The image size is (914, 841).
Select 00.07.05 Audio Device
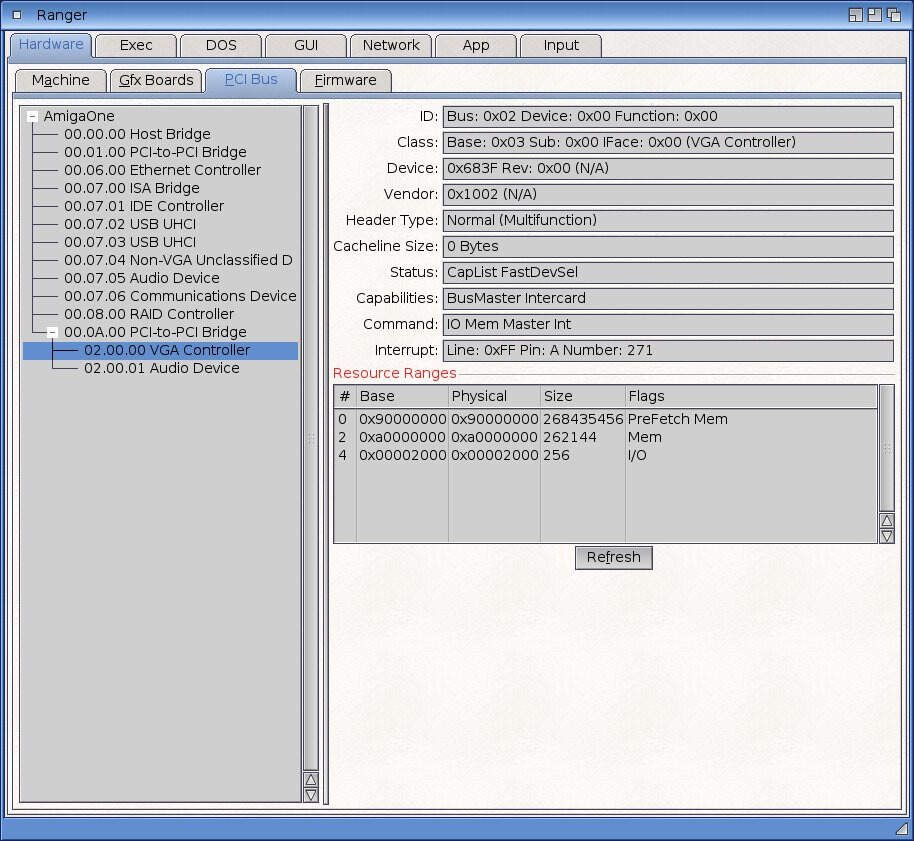click(142, 278)
